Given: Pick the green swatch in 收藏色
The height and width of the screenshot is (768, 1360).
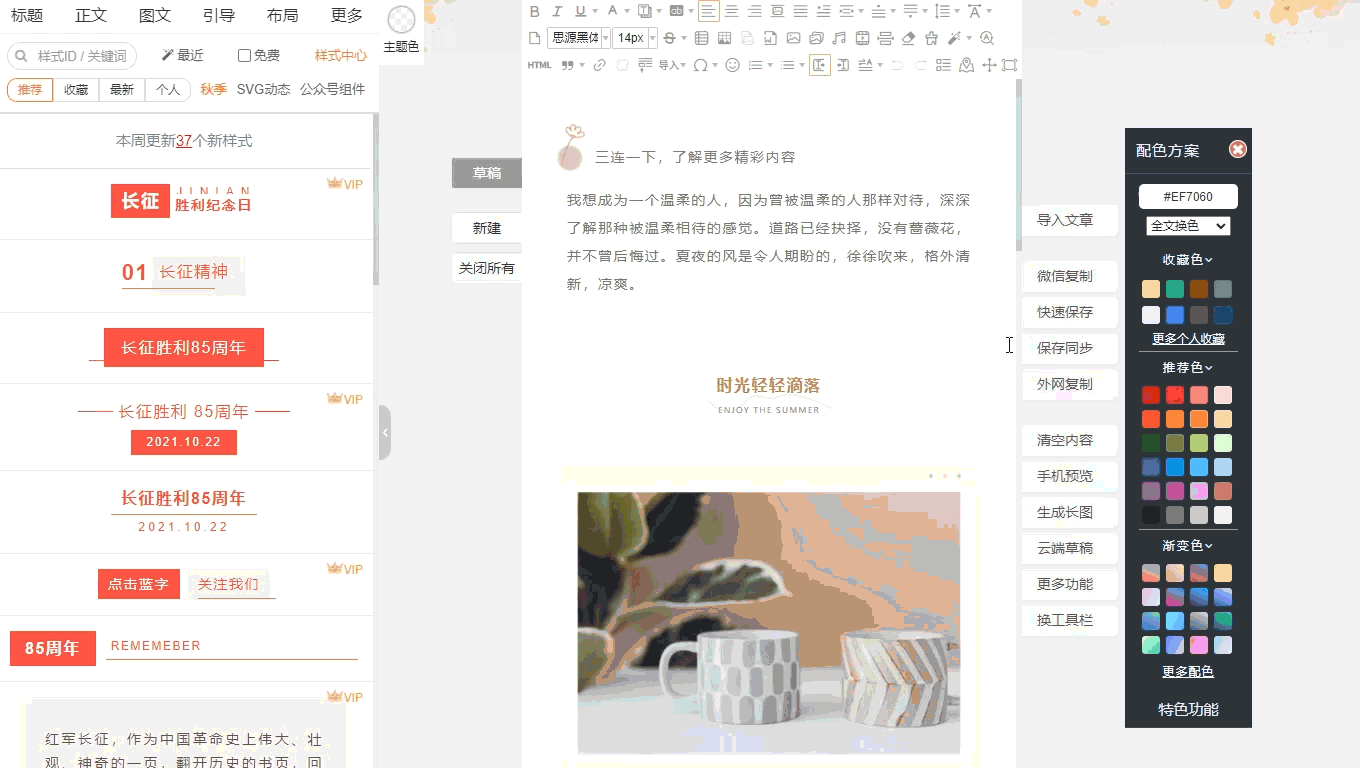Looking at the screenshot, I should pyautogui.click(x=1175, y=289).
